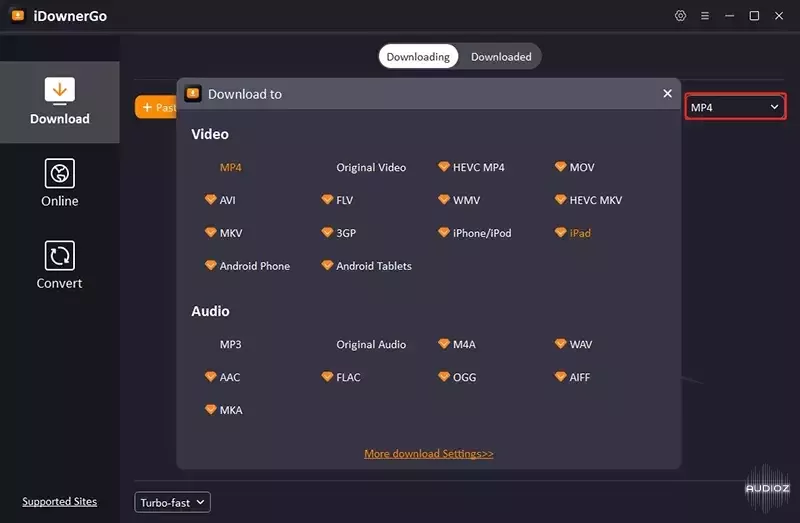
Task: Switch to the Downloading tab
Action: pyautogui.click(x=418, y=57)
